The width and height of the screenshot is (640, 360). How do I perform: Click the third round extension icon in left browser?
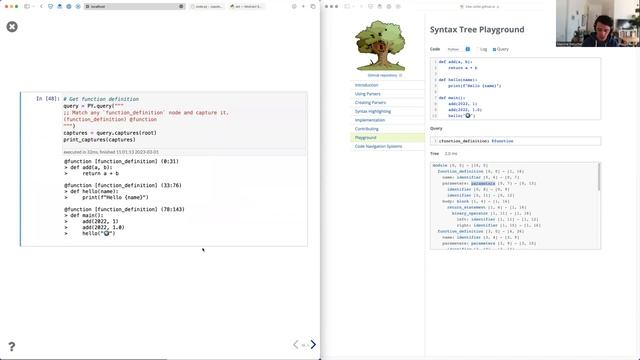click(x=69, y=7)
